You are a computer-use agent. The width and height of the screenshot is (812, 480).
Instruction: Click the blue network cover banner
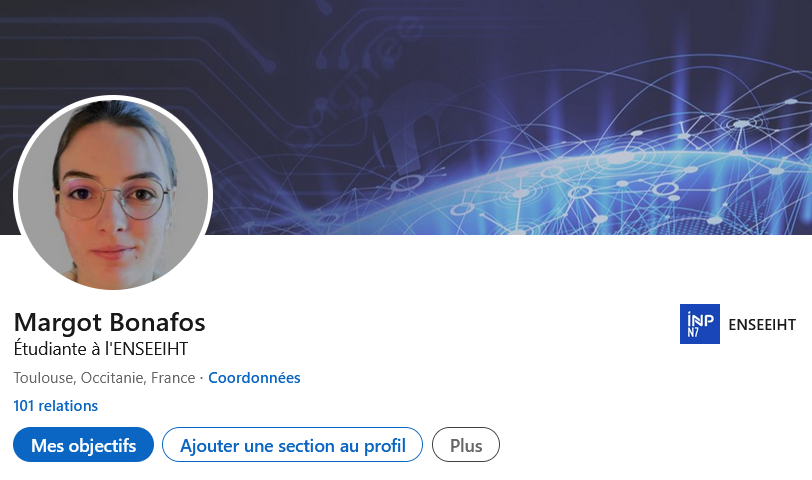point(406,117)
